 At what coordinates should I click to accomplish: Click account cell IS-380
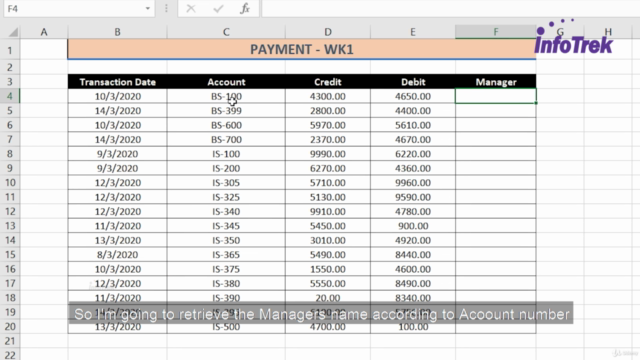click(226, 283)
